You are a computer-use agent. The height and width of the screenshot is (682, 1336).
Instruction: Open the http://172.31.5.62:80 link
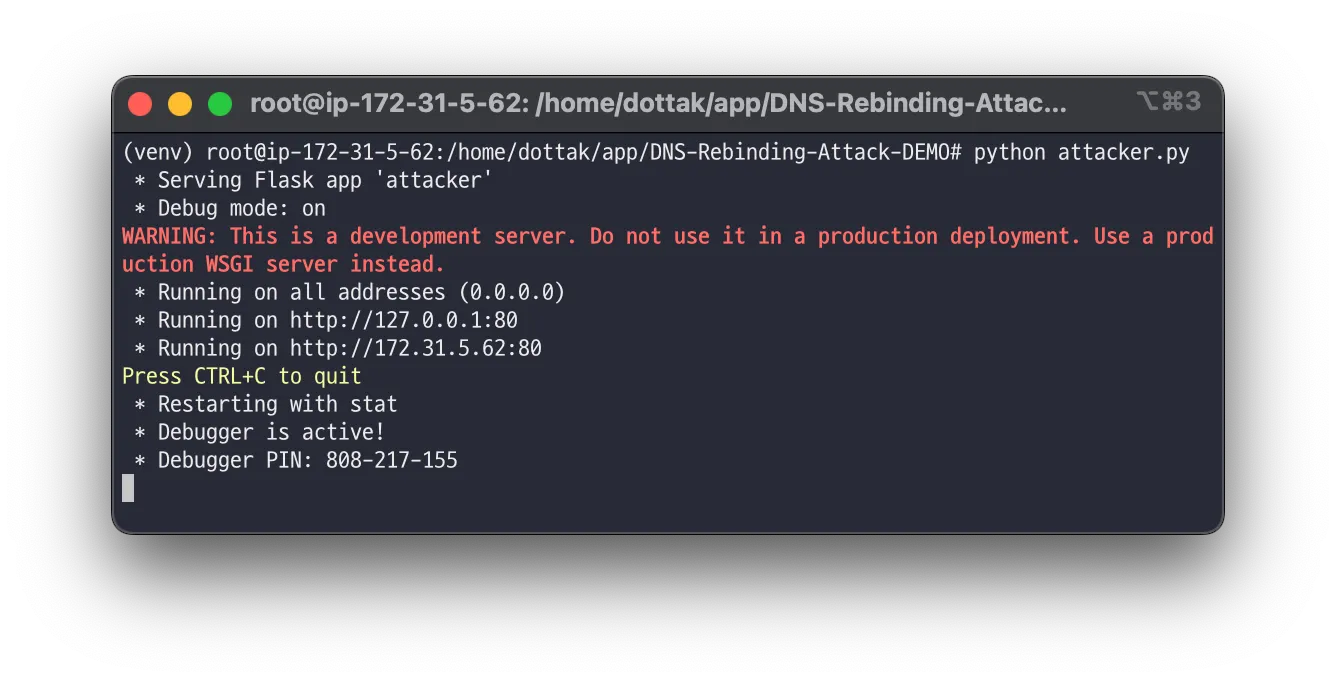tap(416, 349)
